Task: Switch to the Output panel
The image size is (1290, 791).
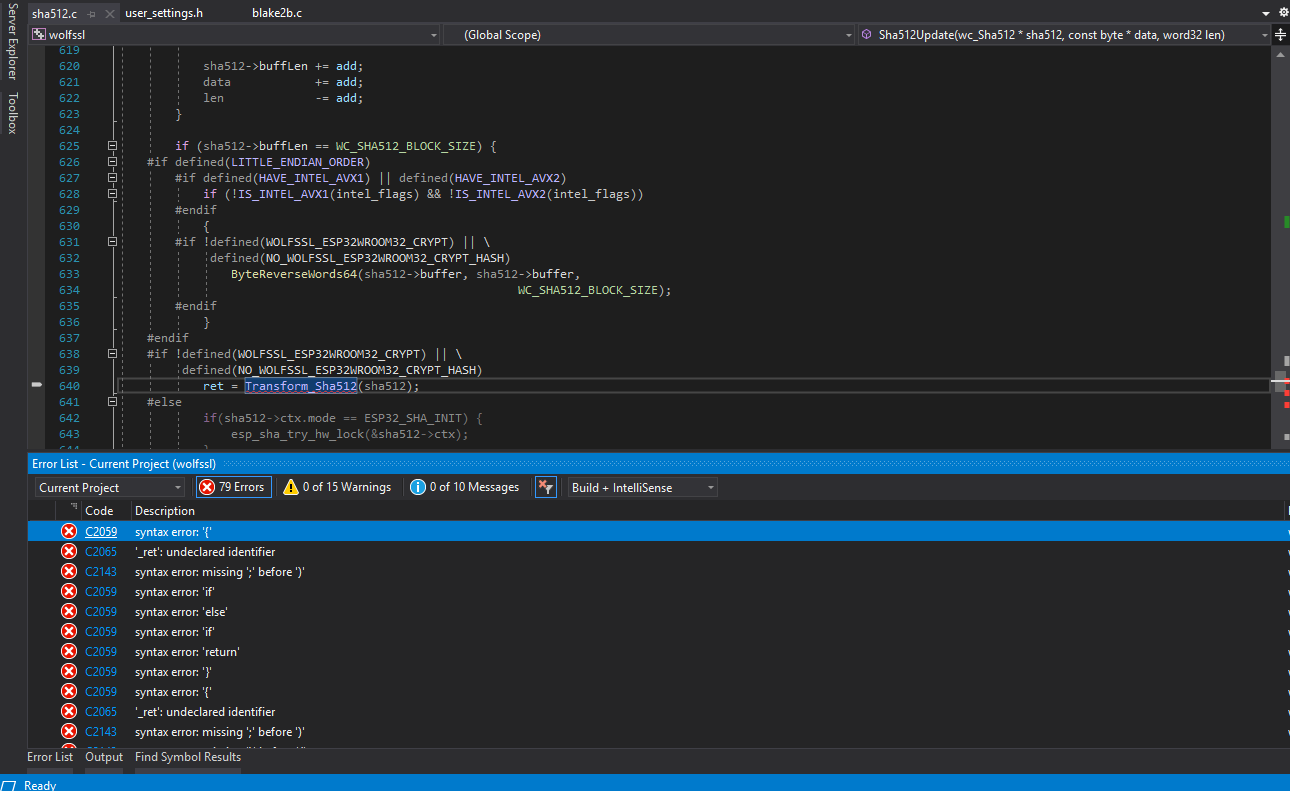Action: 103,757
